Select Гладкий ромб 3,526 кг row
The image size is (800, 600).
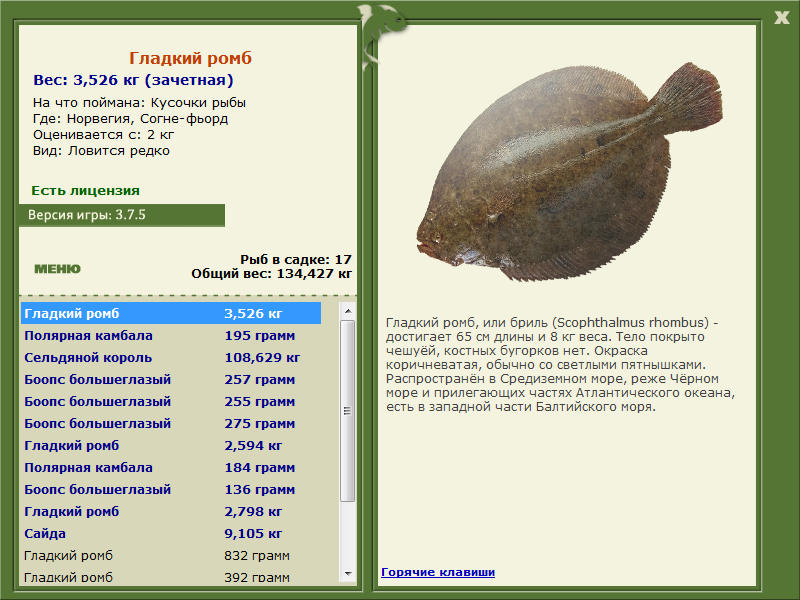tap(171, 313)
